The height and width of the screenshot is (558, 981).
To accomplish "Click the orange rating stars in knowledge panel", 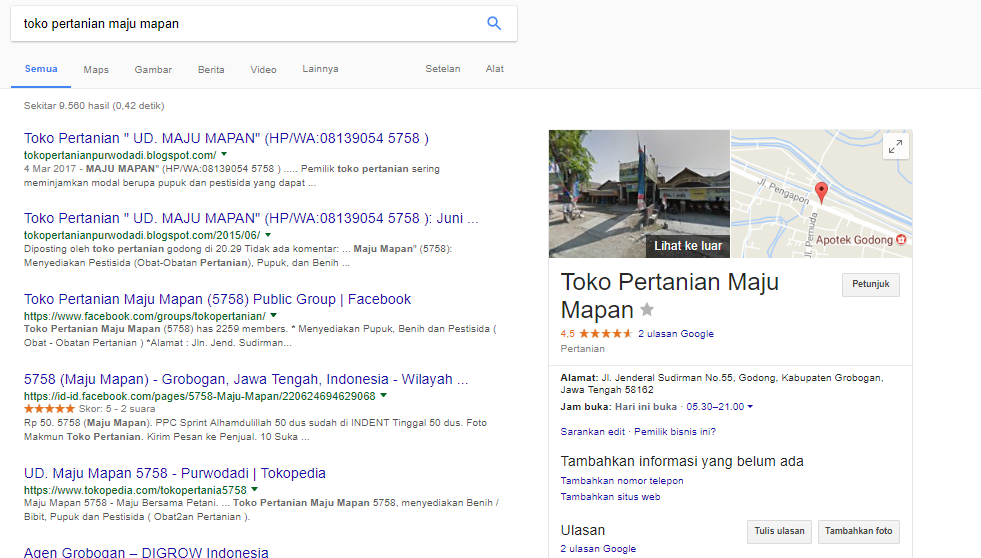I will [605, 333].
